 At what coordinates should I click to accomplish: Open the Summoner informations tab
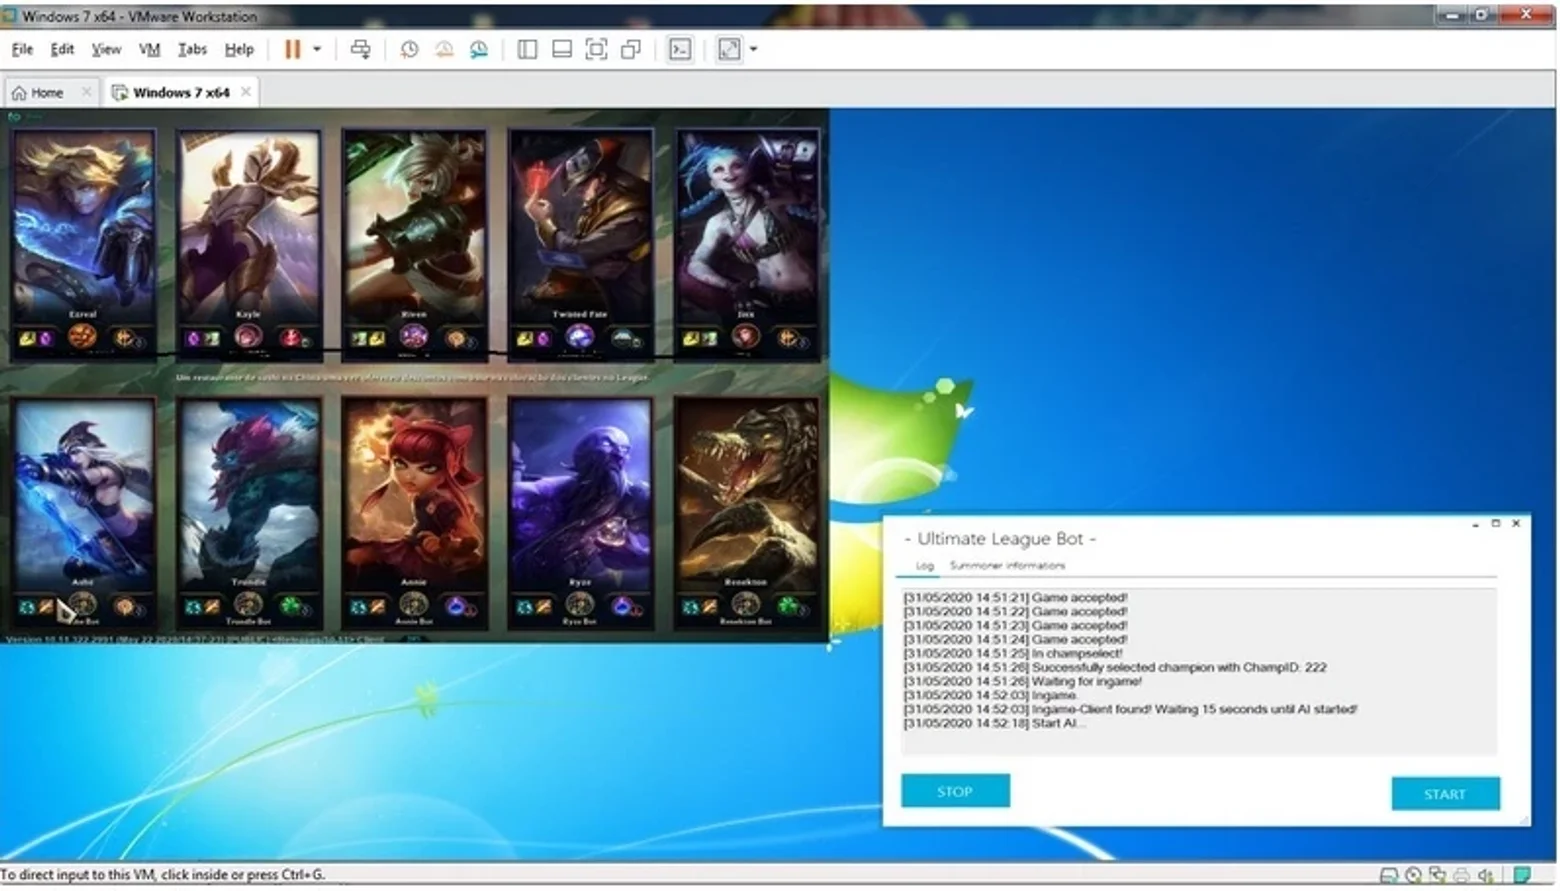(x=1007, y=566)
